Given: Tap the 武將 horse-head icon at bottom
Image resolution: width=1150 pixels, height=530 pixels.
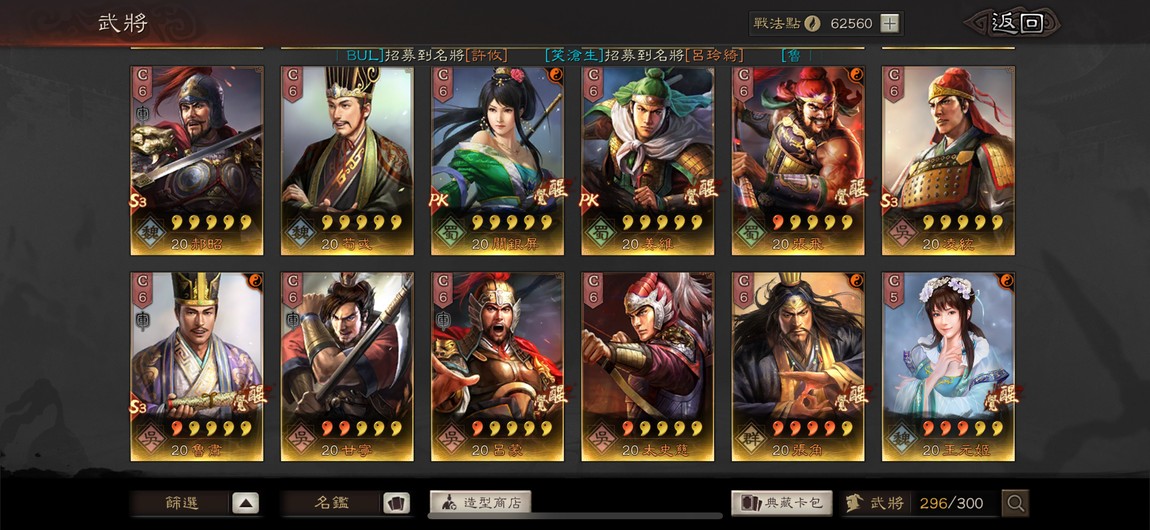Looking at the screenshot, I should click(853, 503).
